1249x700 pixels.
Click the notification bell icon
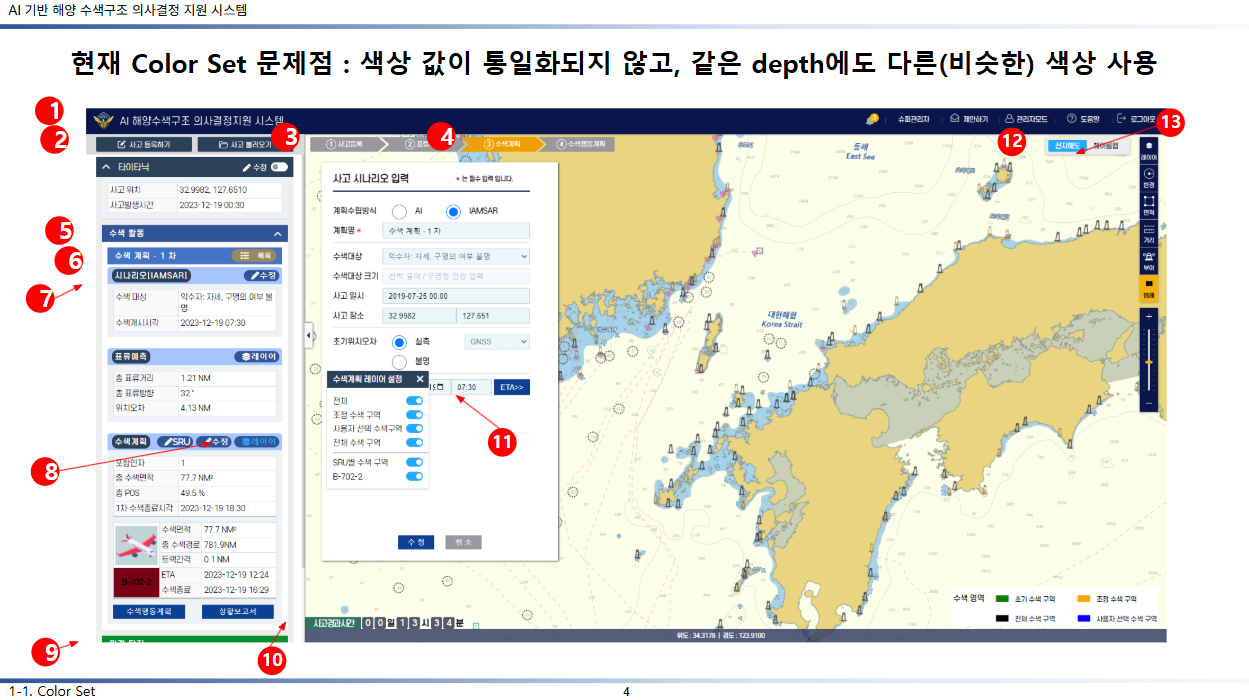pos(871,119)
